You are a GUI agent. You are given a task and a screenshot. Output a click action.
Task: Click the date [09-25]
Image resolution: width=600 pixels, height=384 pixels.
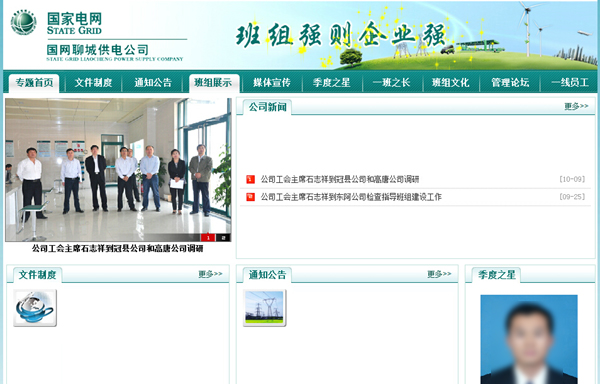572,197
